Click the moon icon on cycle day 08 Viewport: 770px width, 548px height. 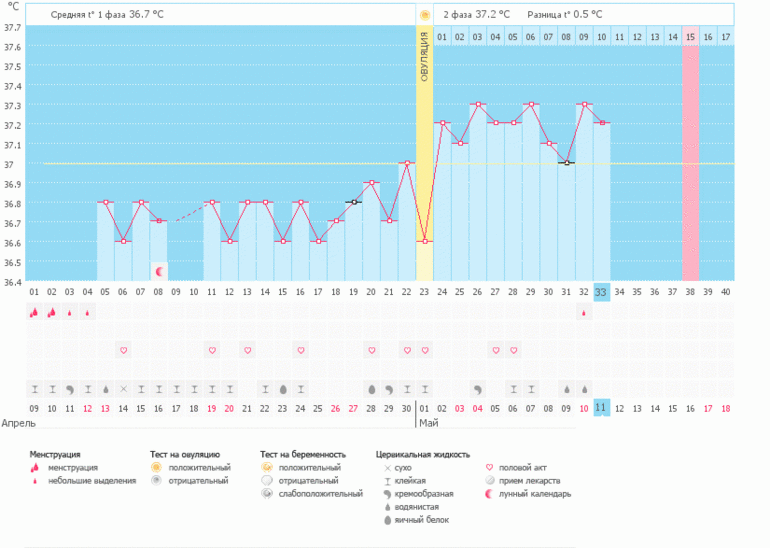click(159, 271)
